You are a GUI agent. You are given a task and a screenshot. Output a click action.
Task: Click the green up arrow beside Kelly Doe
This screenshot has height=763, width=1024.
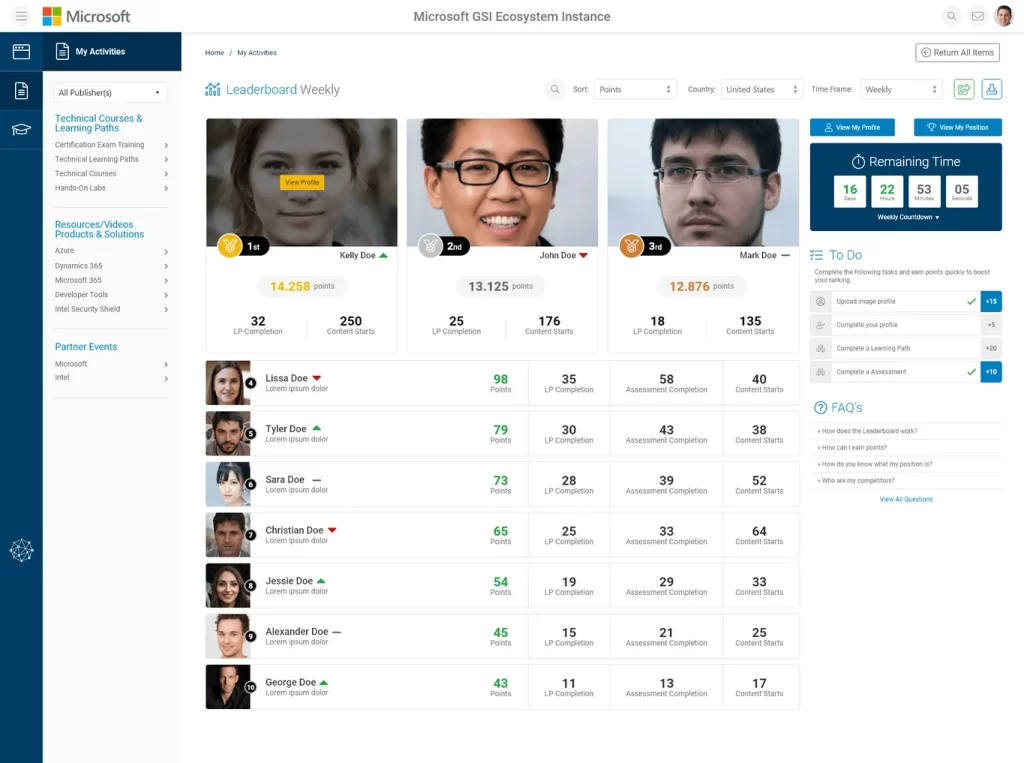click(383, 255)
